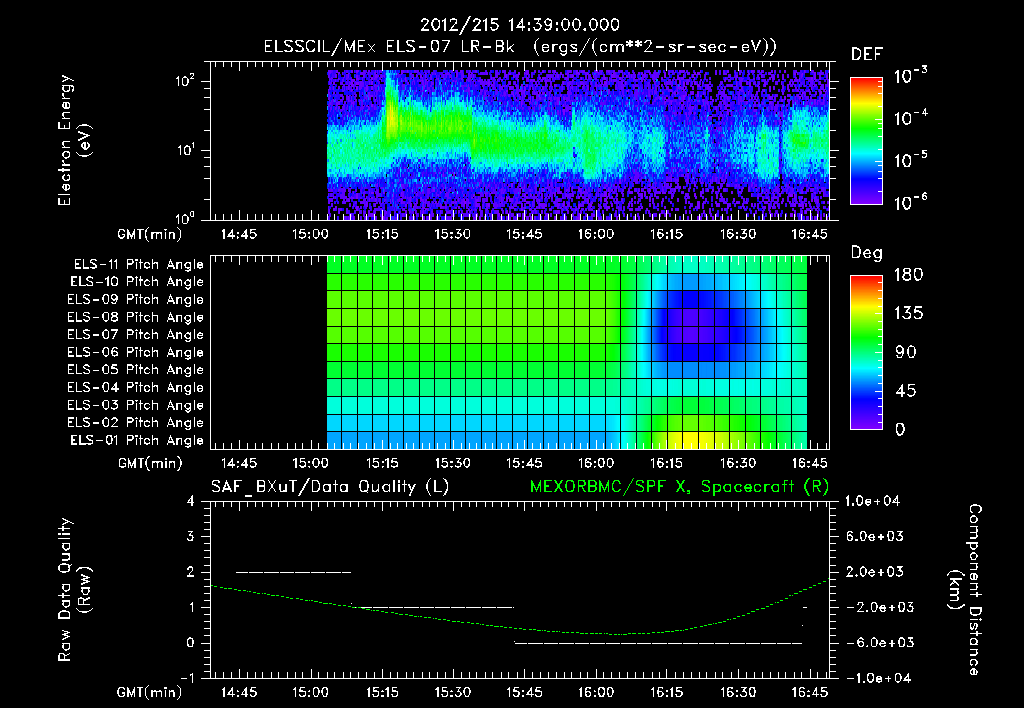
Task: Click the DEF label above the color bar
Action: click(x=867, y=54)
